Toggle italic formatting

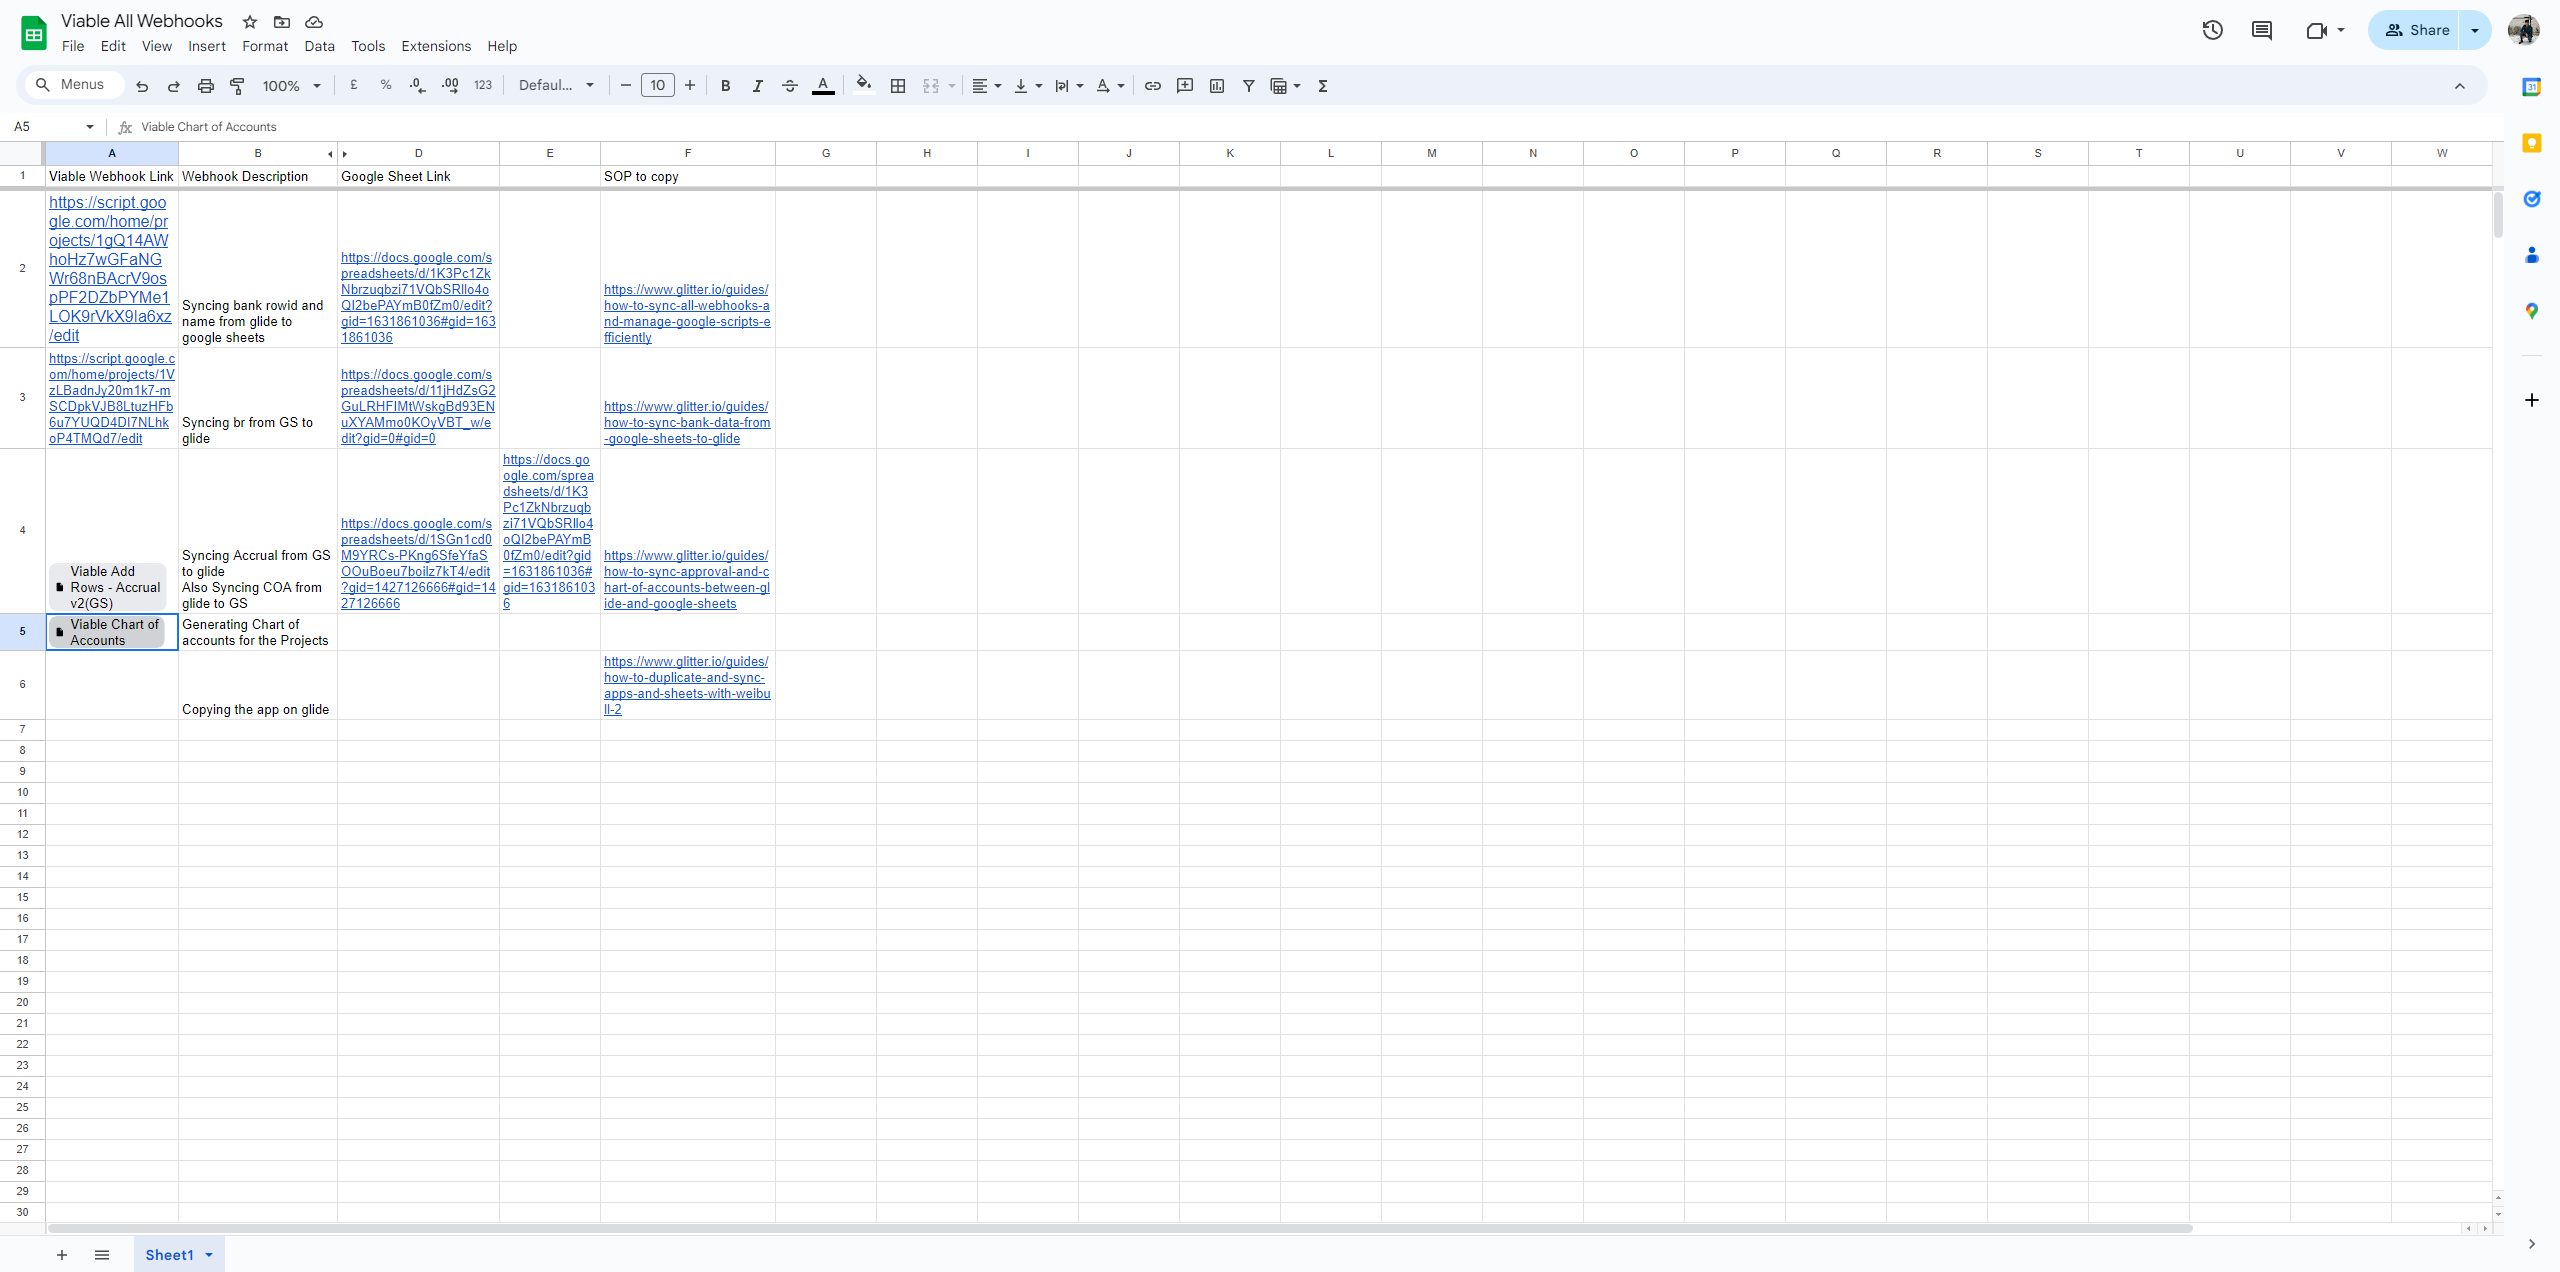(x=758, y=86)
